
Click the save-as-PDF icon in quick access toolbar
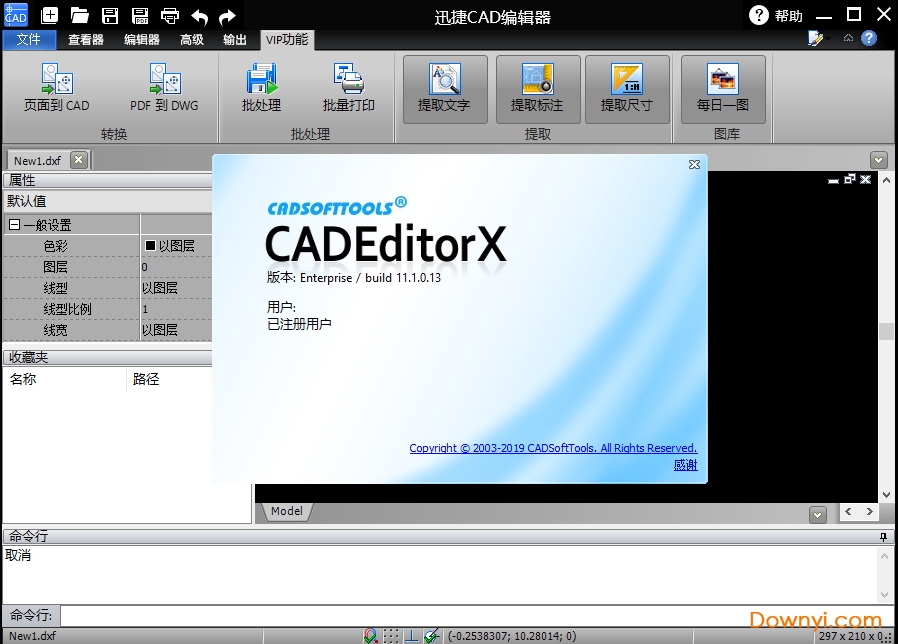click(139, 14)
